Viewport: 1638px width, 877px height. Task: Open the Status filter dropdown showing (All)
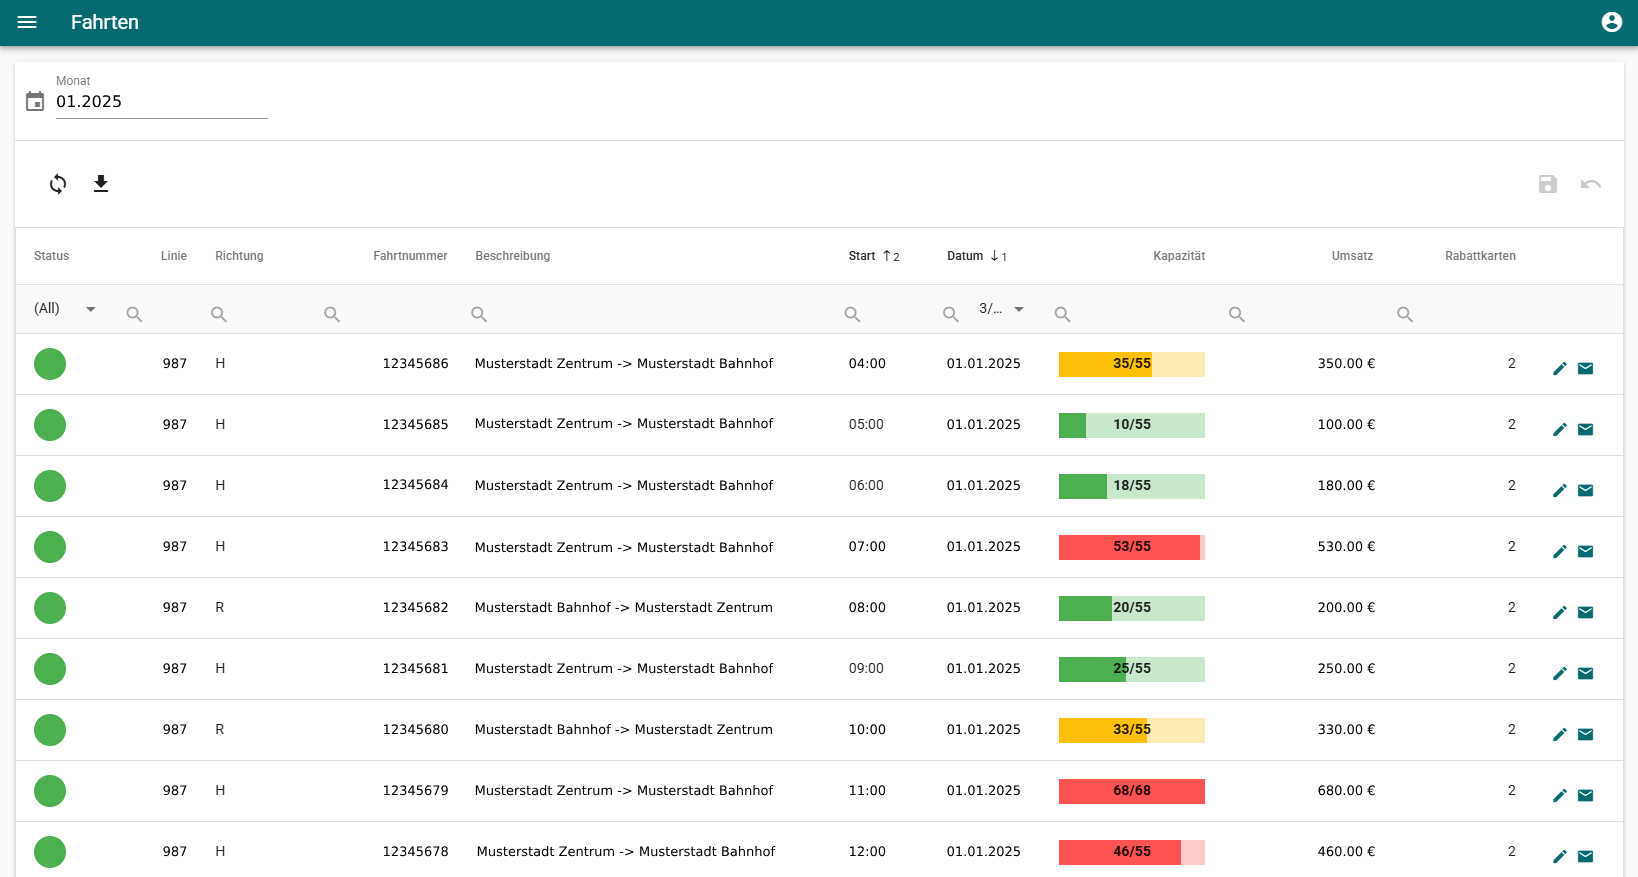66,309
